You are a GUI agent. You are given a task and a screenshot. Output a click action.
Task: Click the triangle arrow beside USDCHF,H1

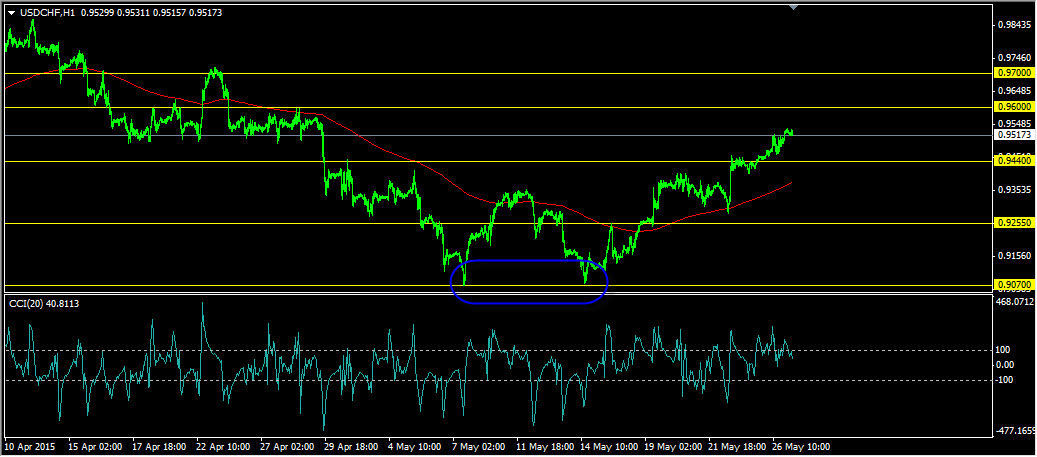tap(11, 13)
